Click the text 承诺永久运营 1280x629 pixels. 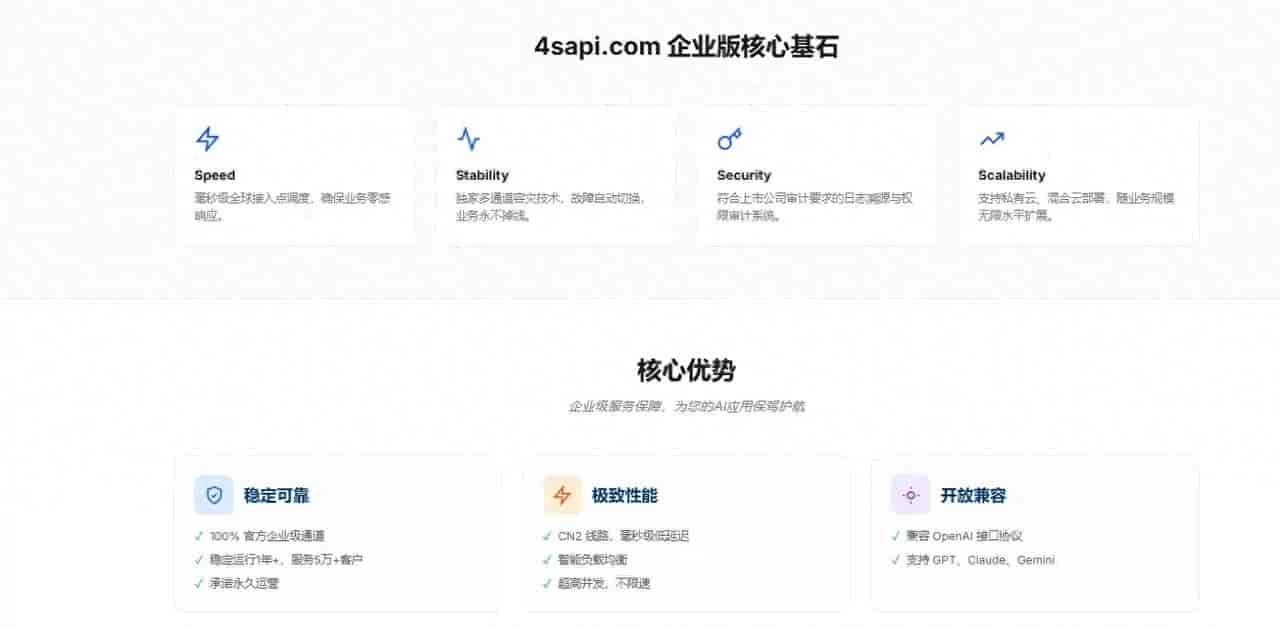point(244,583)
